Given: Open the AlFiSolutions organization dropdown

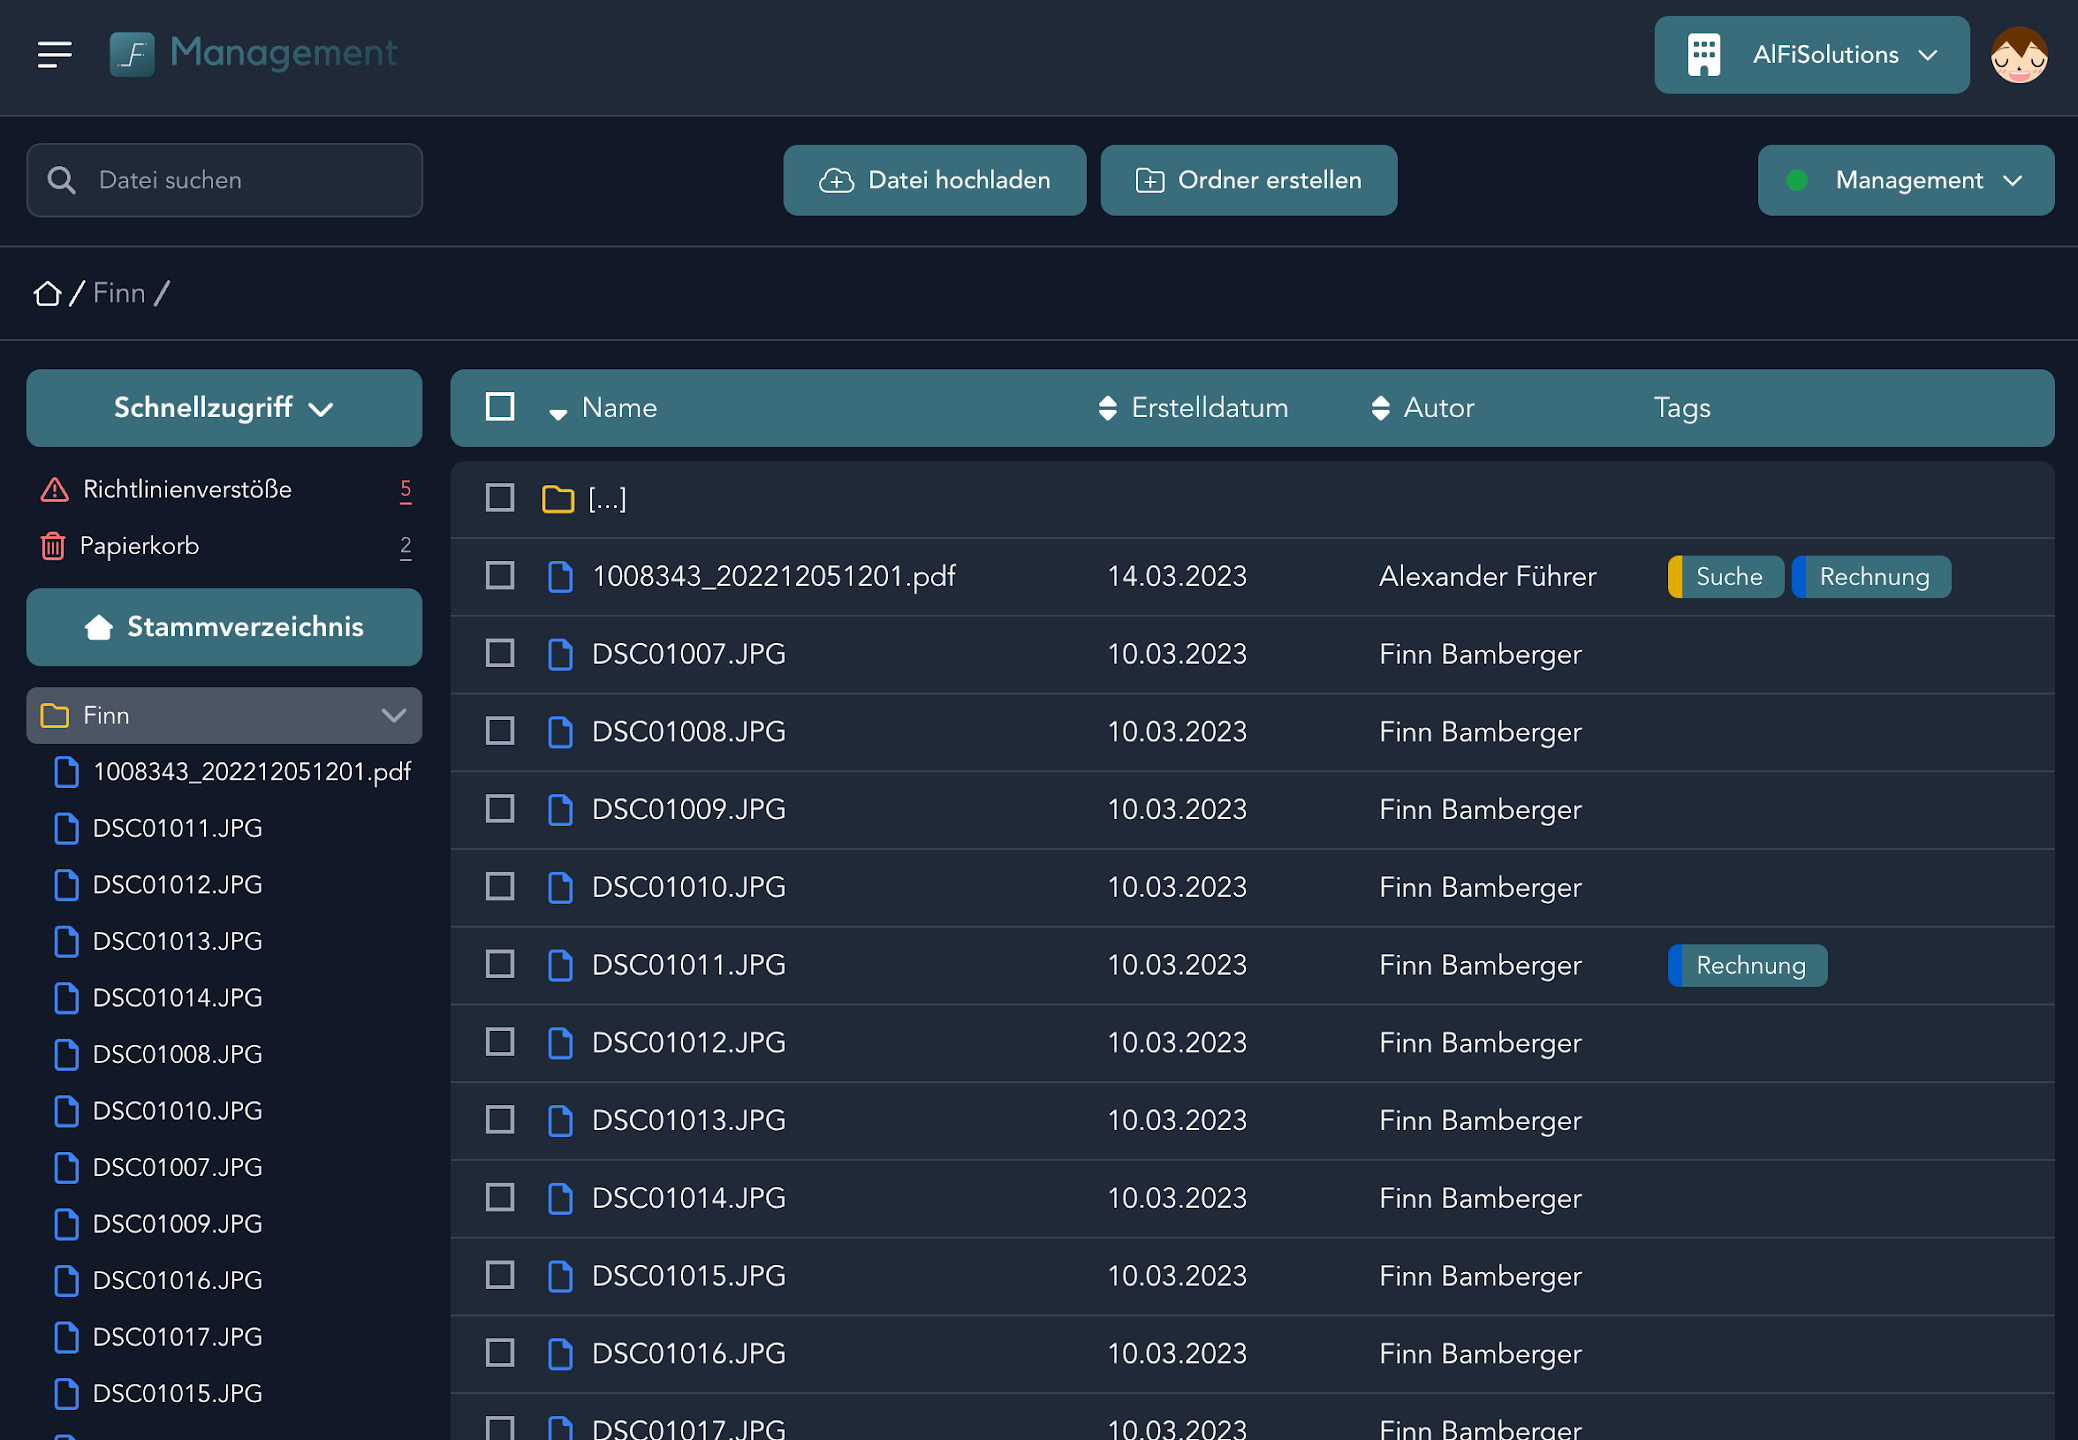Looking at the screenshot, I should (x=1811, y=55).
